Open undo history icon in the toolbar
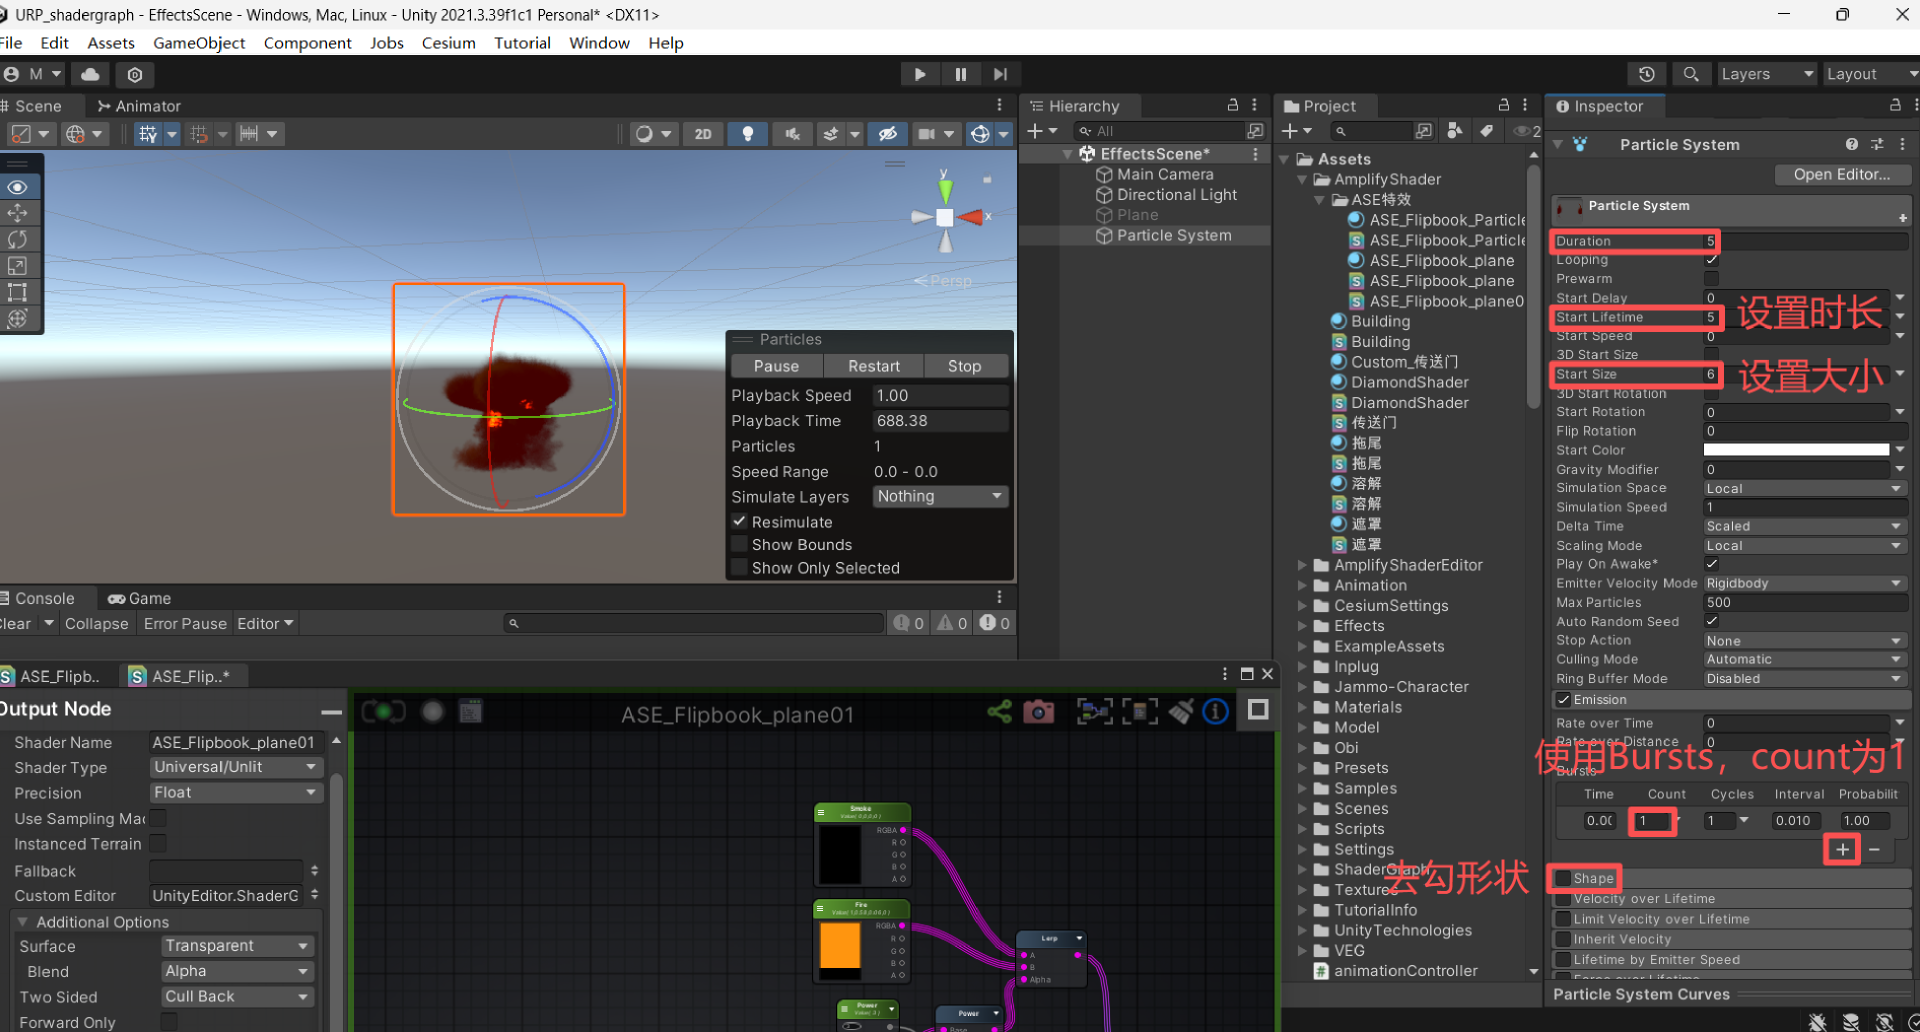The image size is (1920, 1032). click(1647, 74)
